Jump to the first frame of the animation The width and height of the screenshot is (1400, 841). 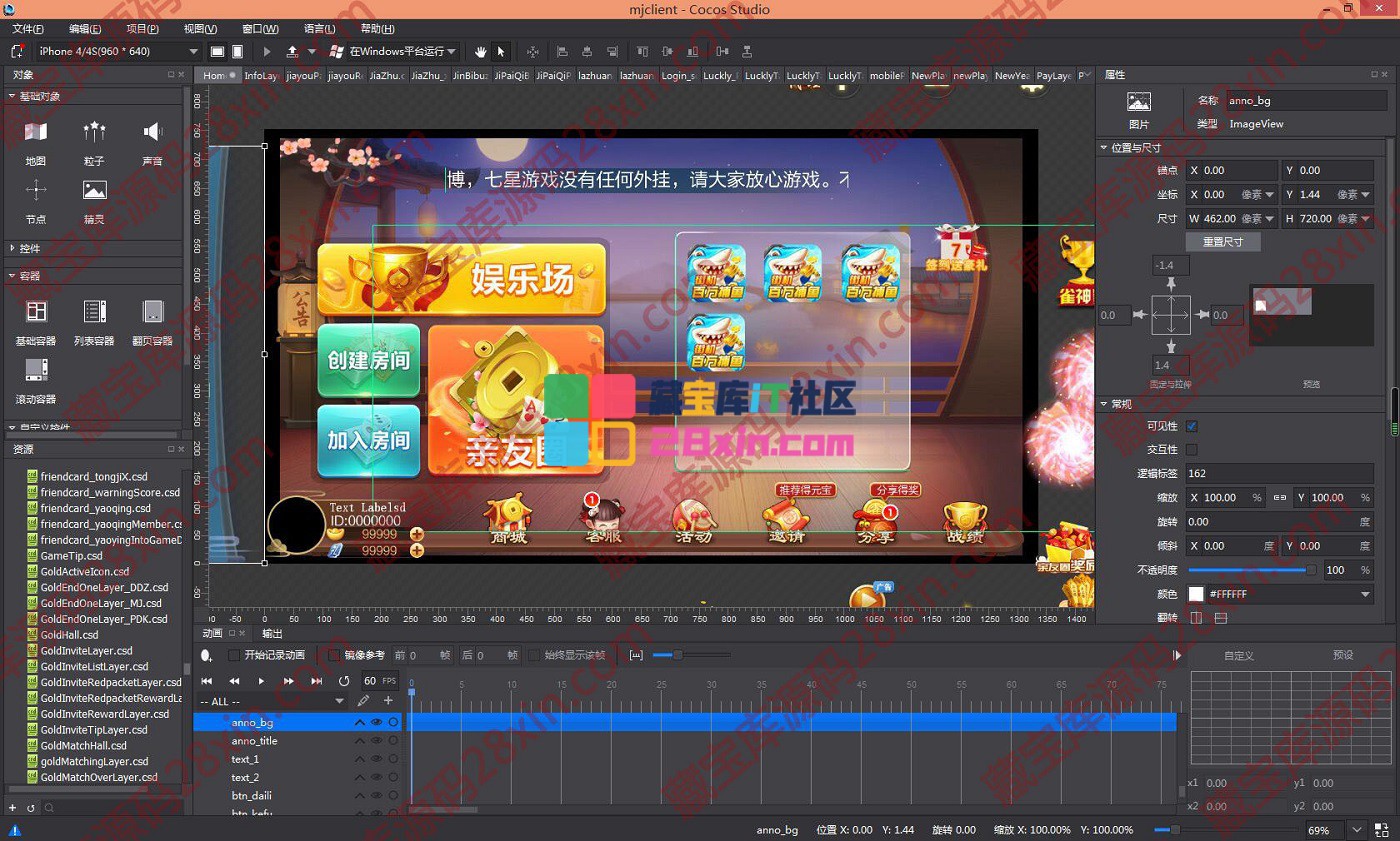tap(207, 681)
